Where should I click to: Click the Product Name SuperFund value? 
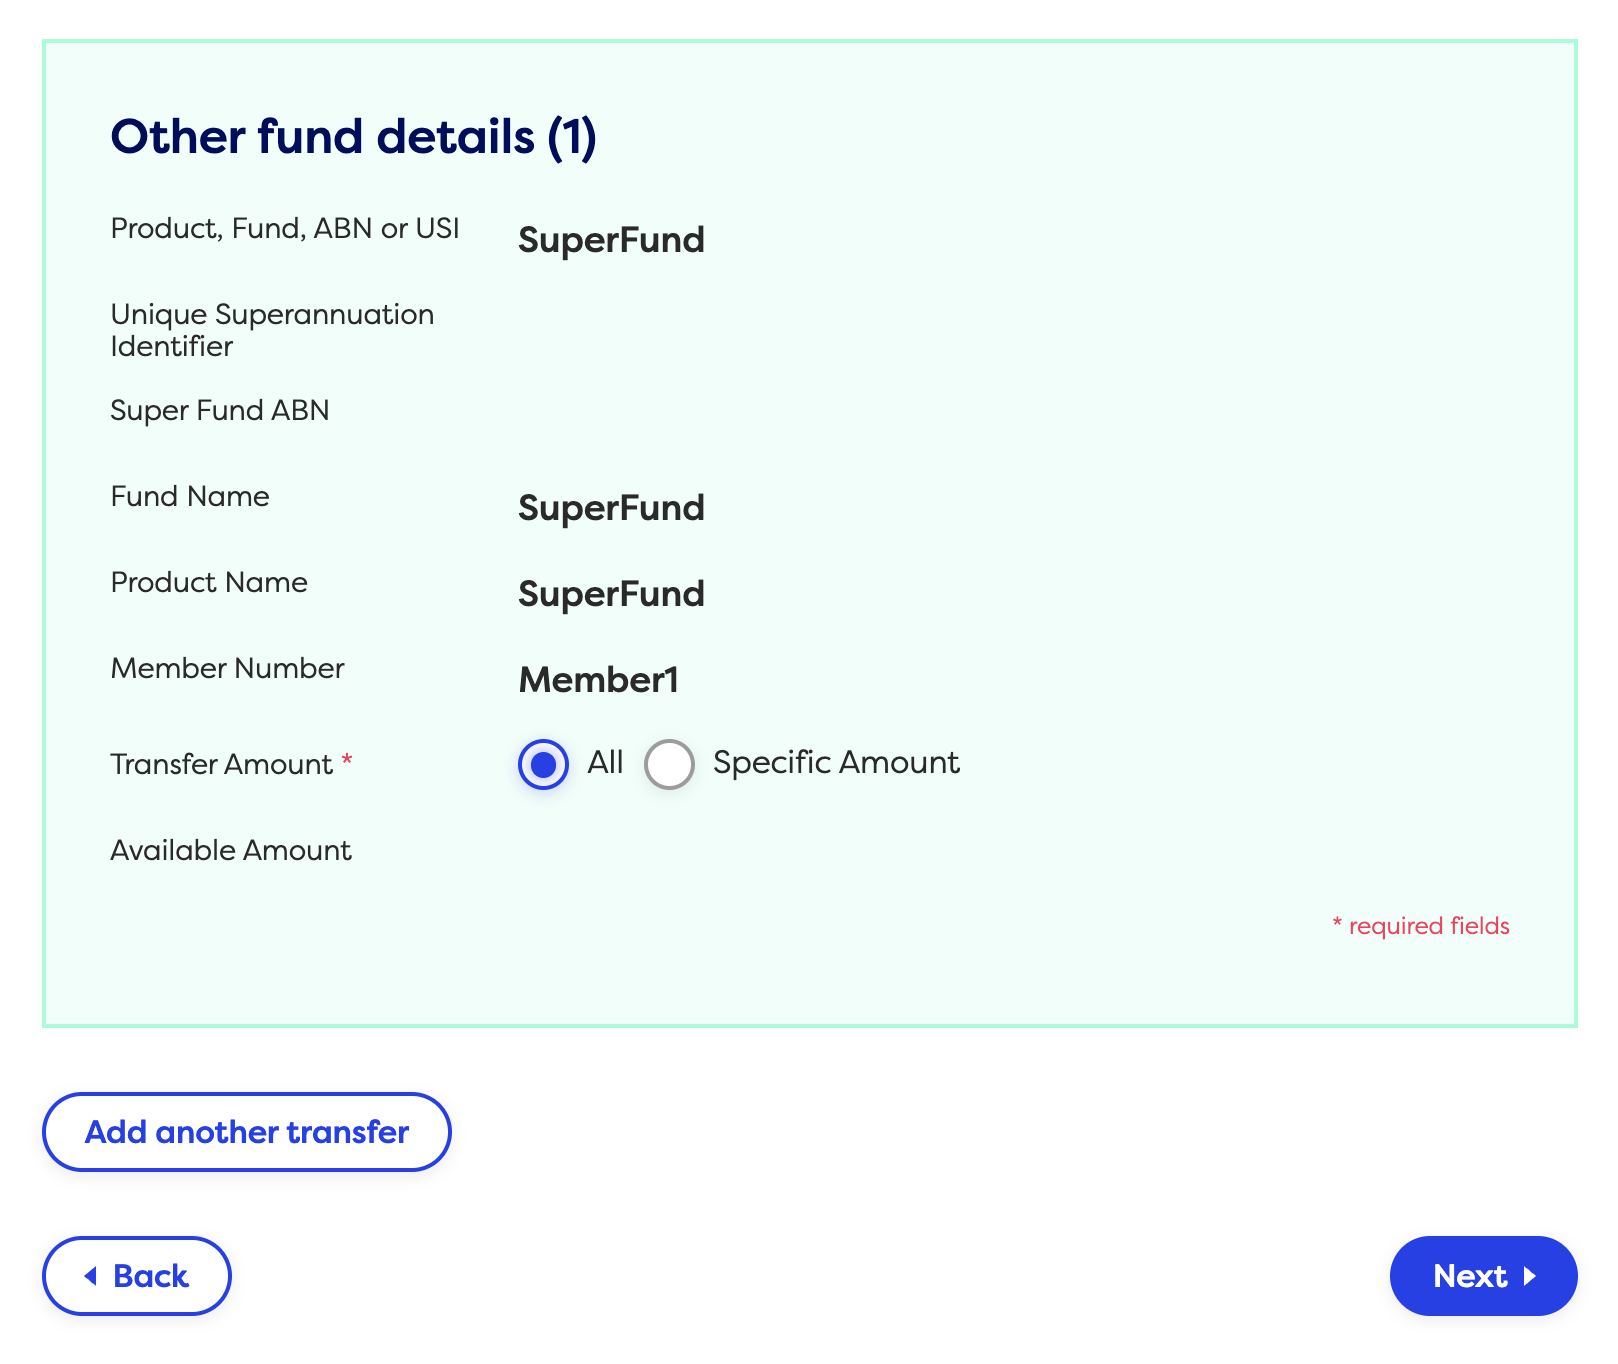(611, 593)
